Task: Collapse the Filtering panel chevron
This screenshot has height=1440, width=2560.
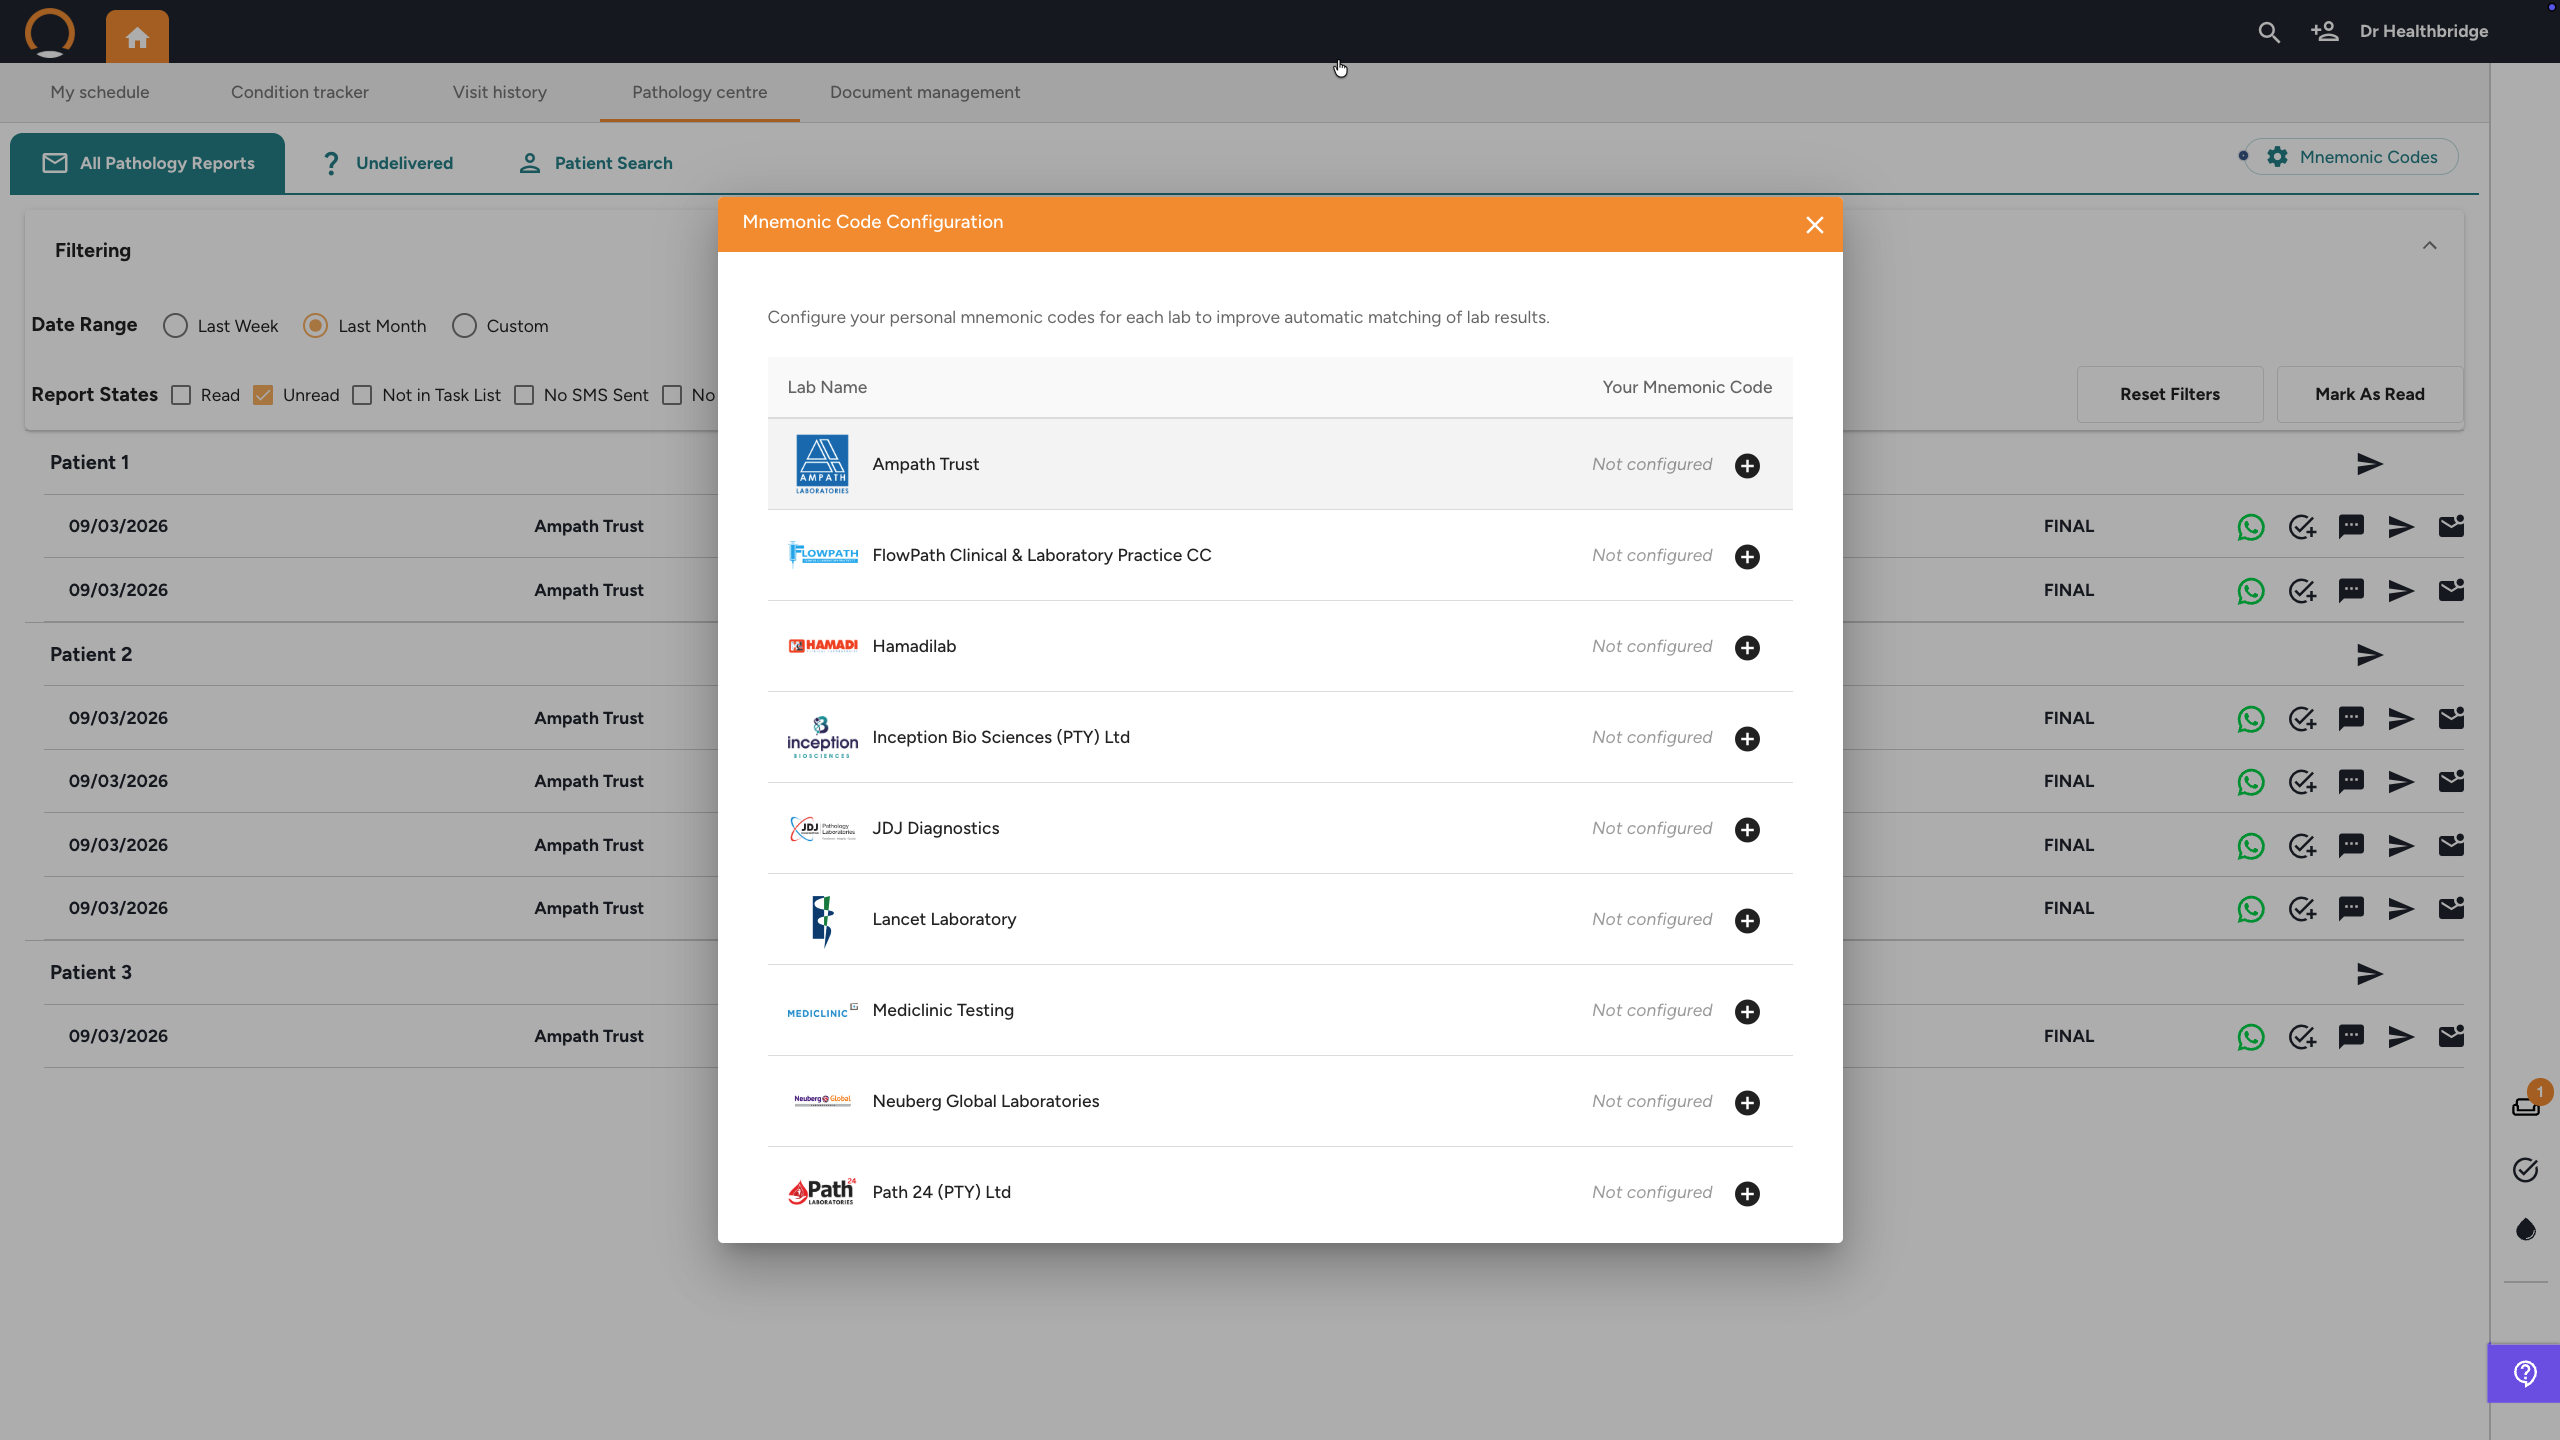Action: pyautogui.click(x=2429, y=246)
